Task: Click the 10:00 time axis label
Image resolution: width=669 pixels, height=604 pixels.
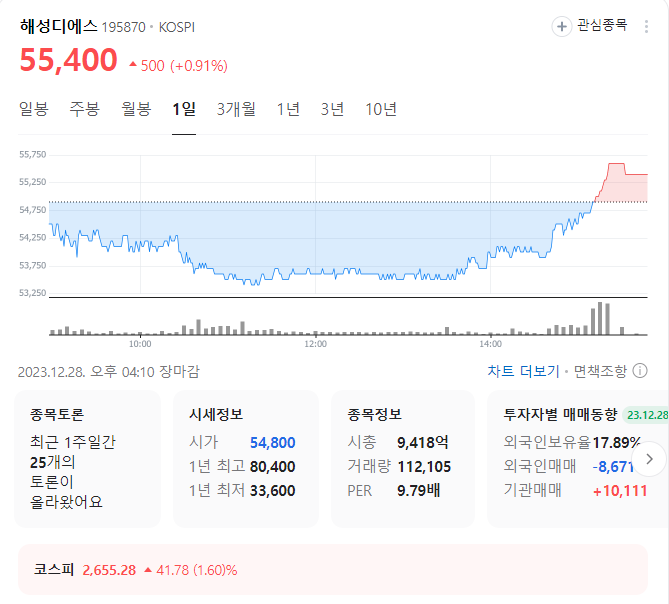Action: click(140, 344)
